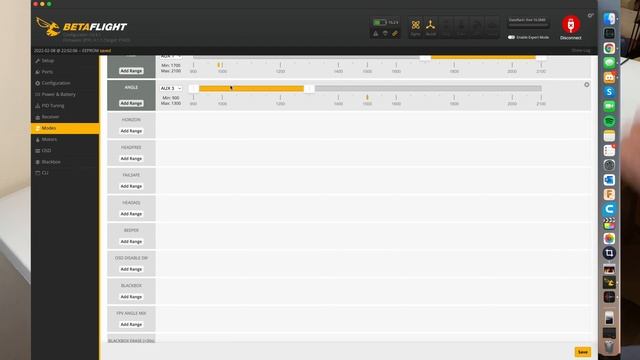Click the HORIZON mode label

coord(131,120)
